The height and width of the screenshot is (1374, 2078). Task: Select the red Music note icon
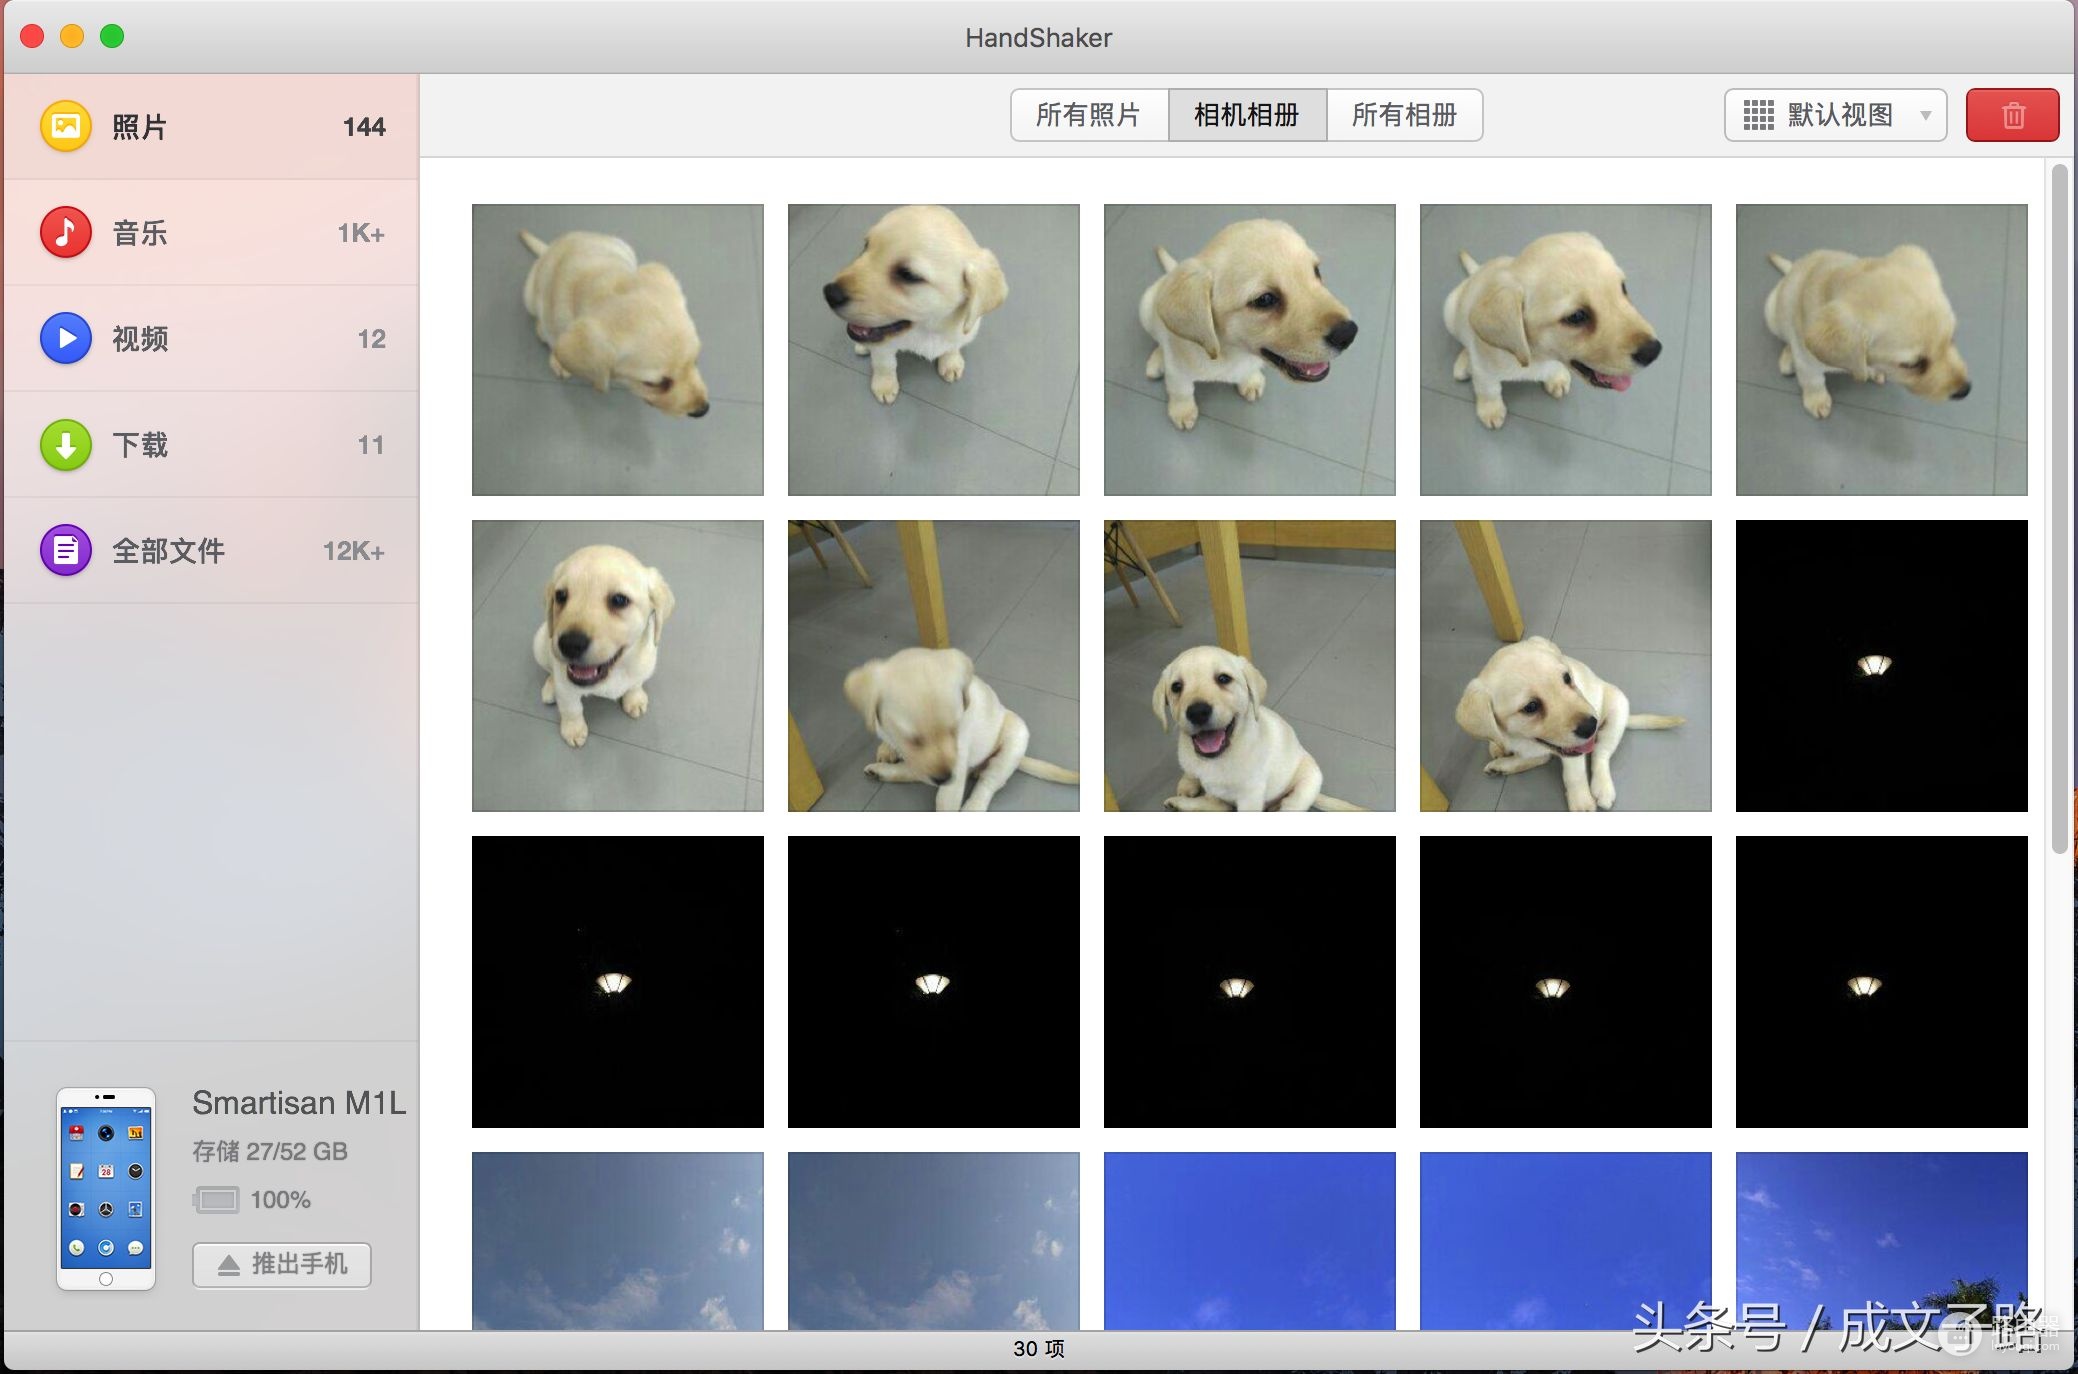(66, 232)
